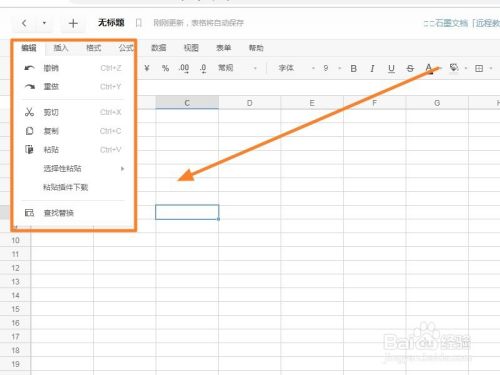Open the borders dropdown arrow
This screenshot has width=500, height=375.
pos(491,68)
